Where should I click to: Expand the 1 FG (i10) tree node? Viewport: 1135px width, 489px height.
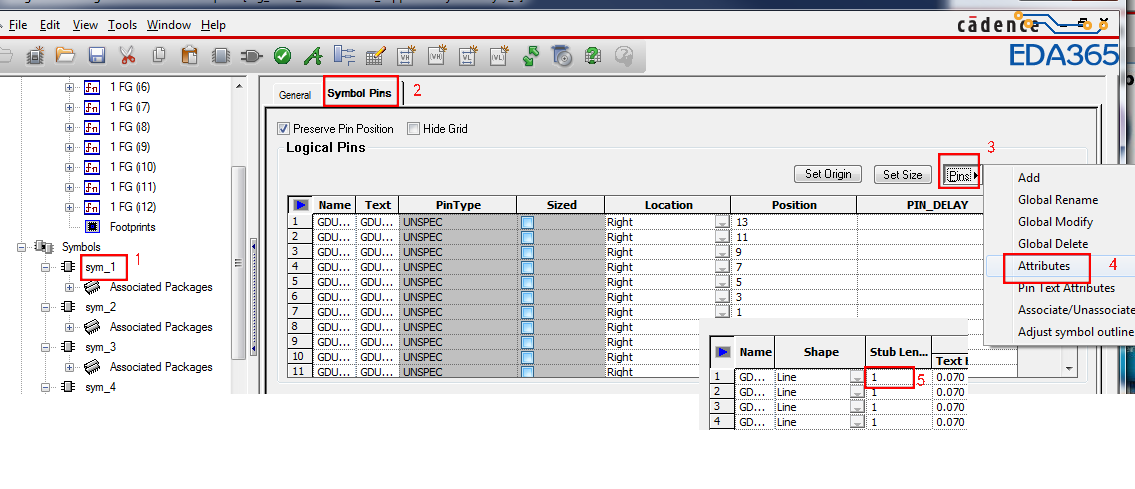click(69, 167)
